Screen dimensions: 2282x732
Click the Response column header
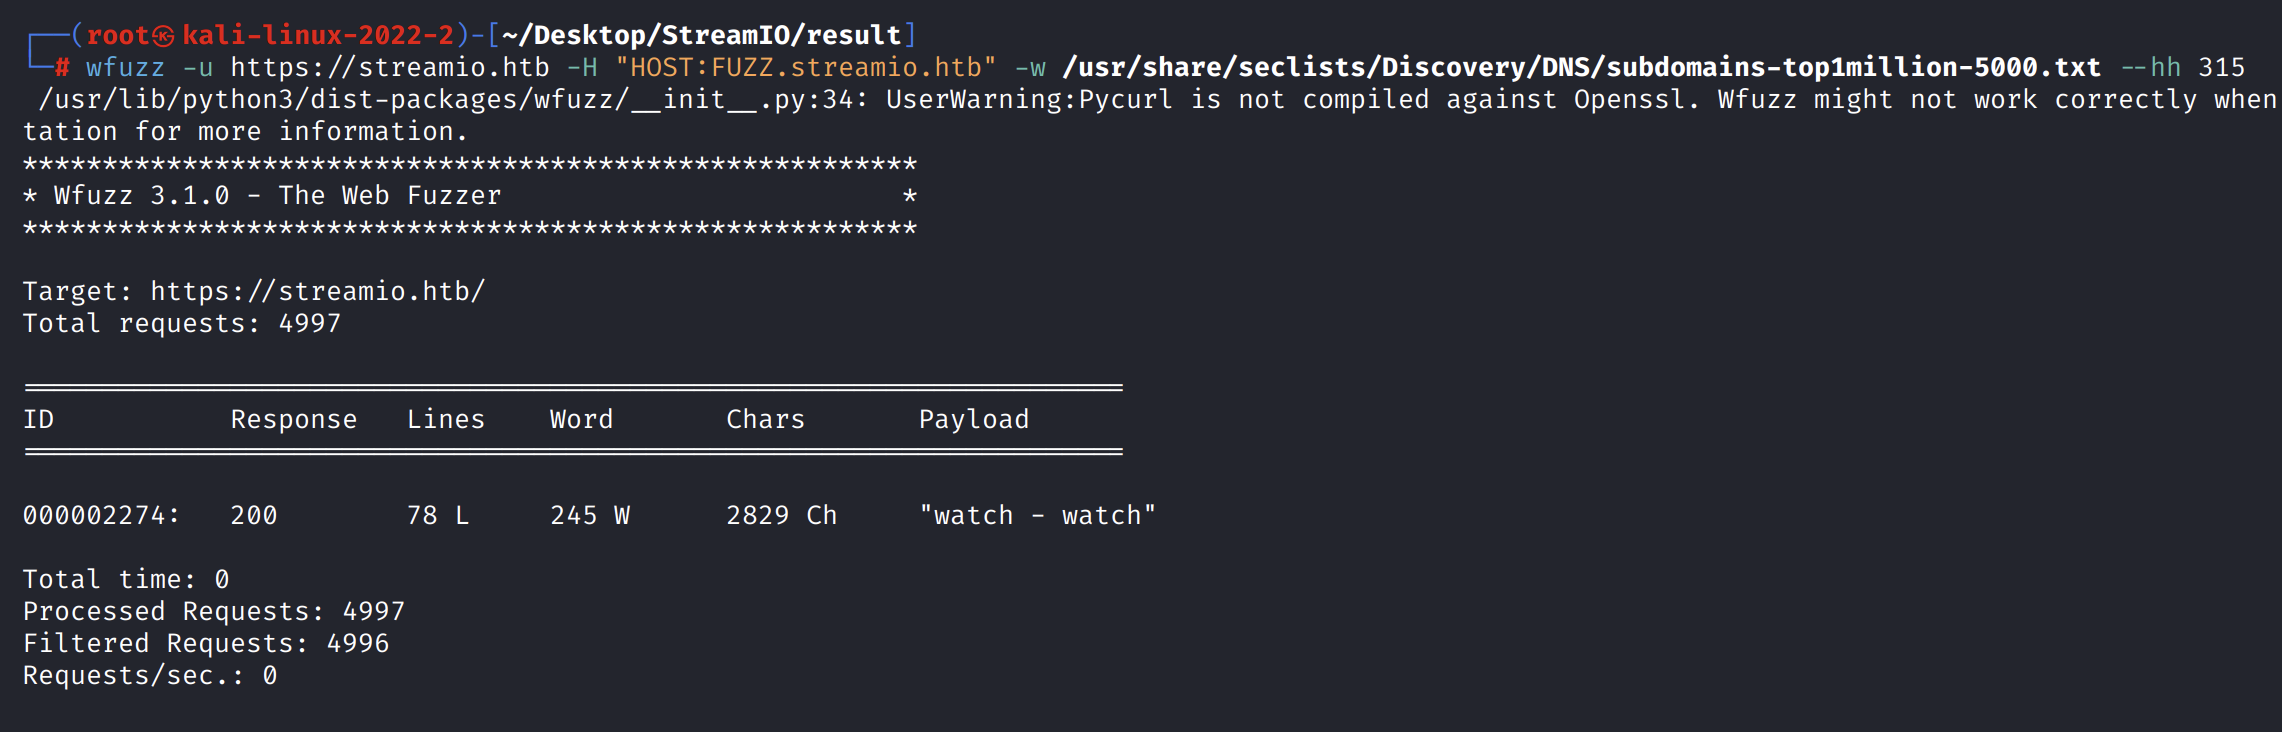(294, 420)
